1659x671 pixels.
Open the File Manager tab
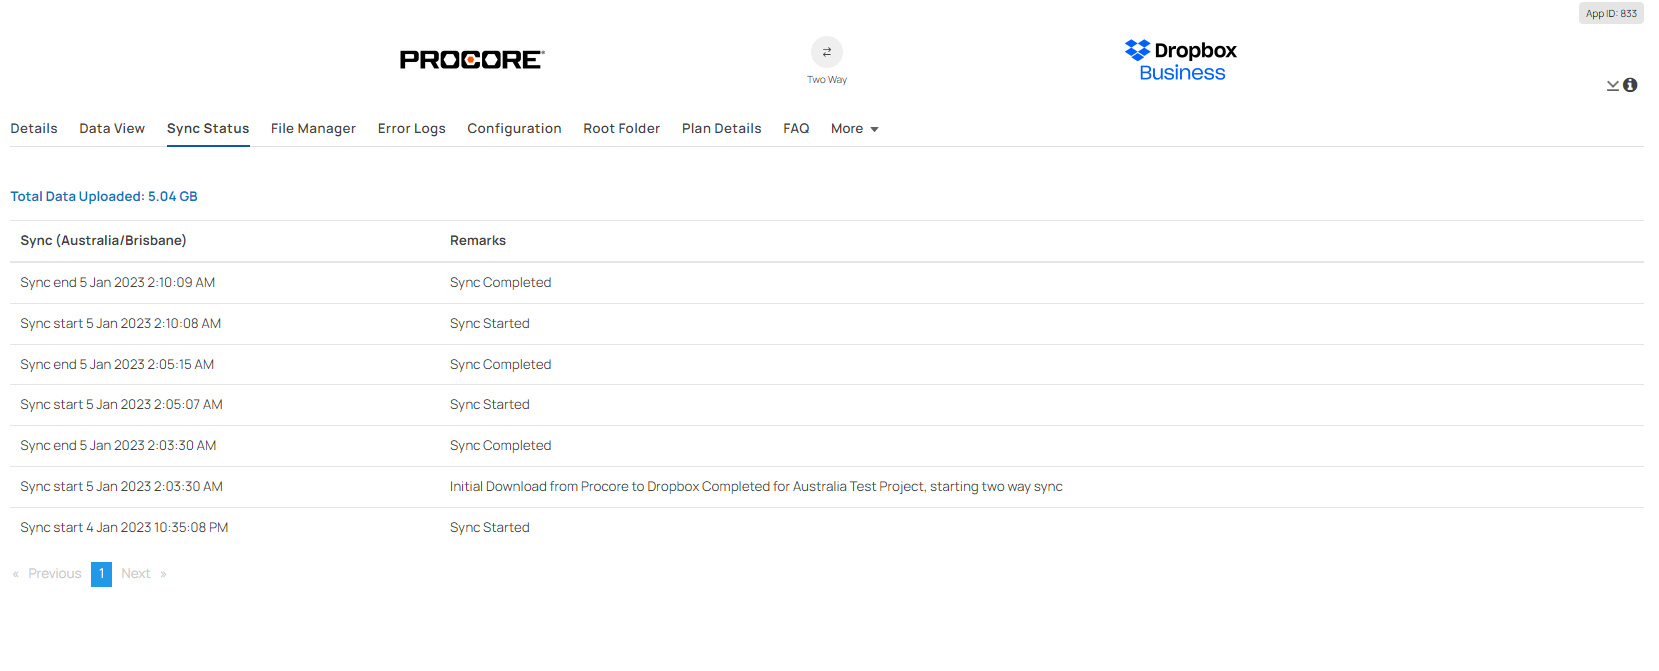coord(313,129)
